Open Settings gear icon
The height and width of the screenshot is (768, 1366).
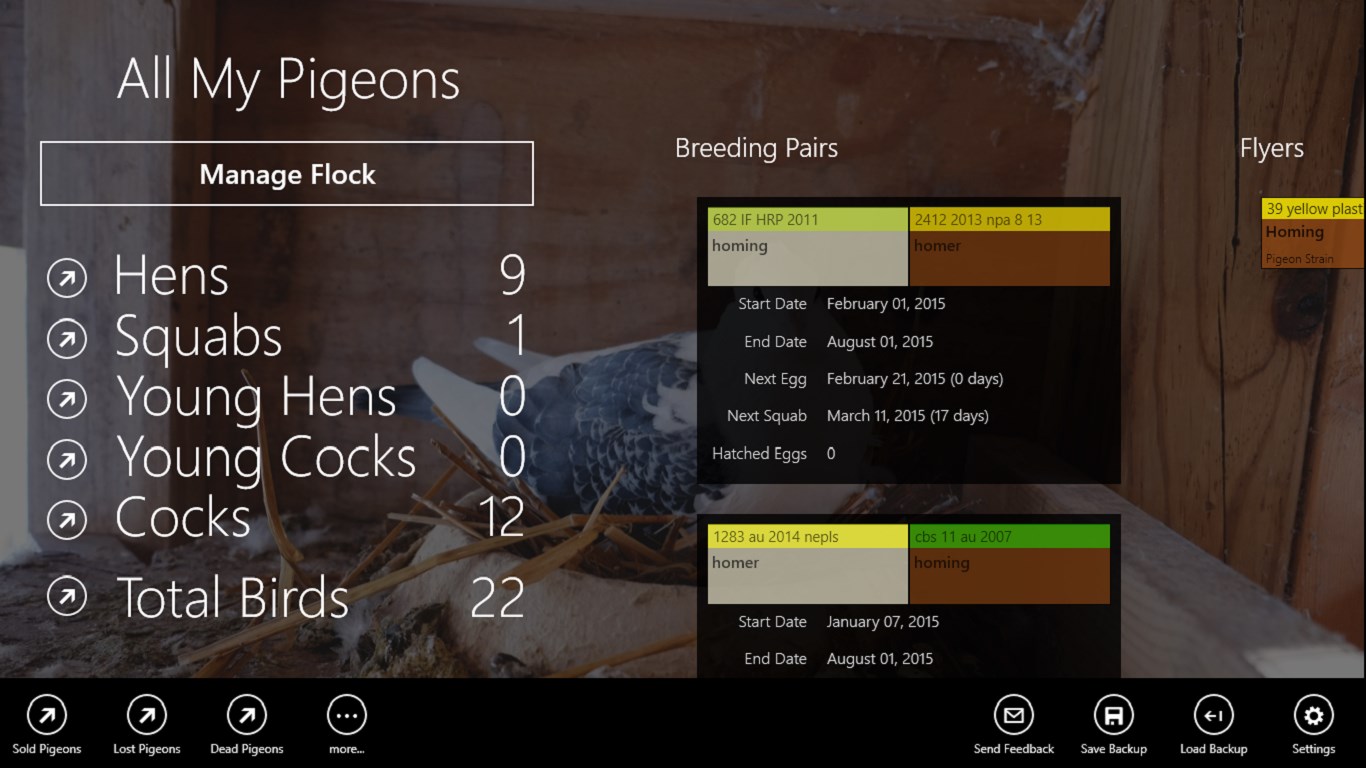(1314, 715)
